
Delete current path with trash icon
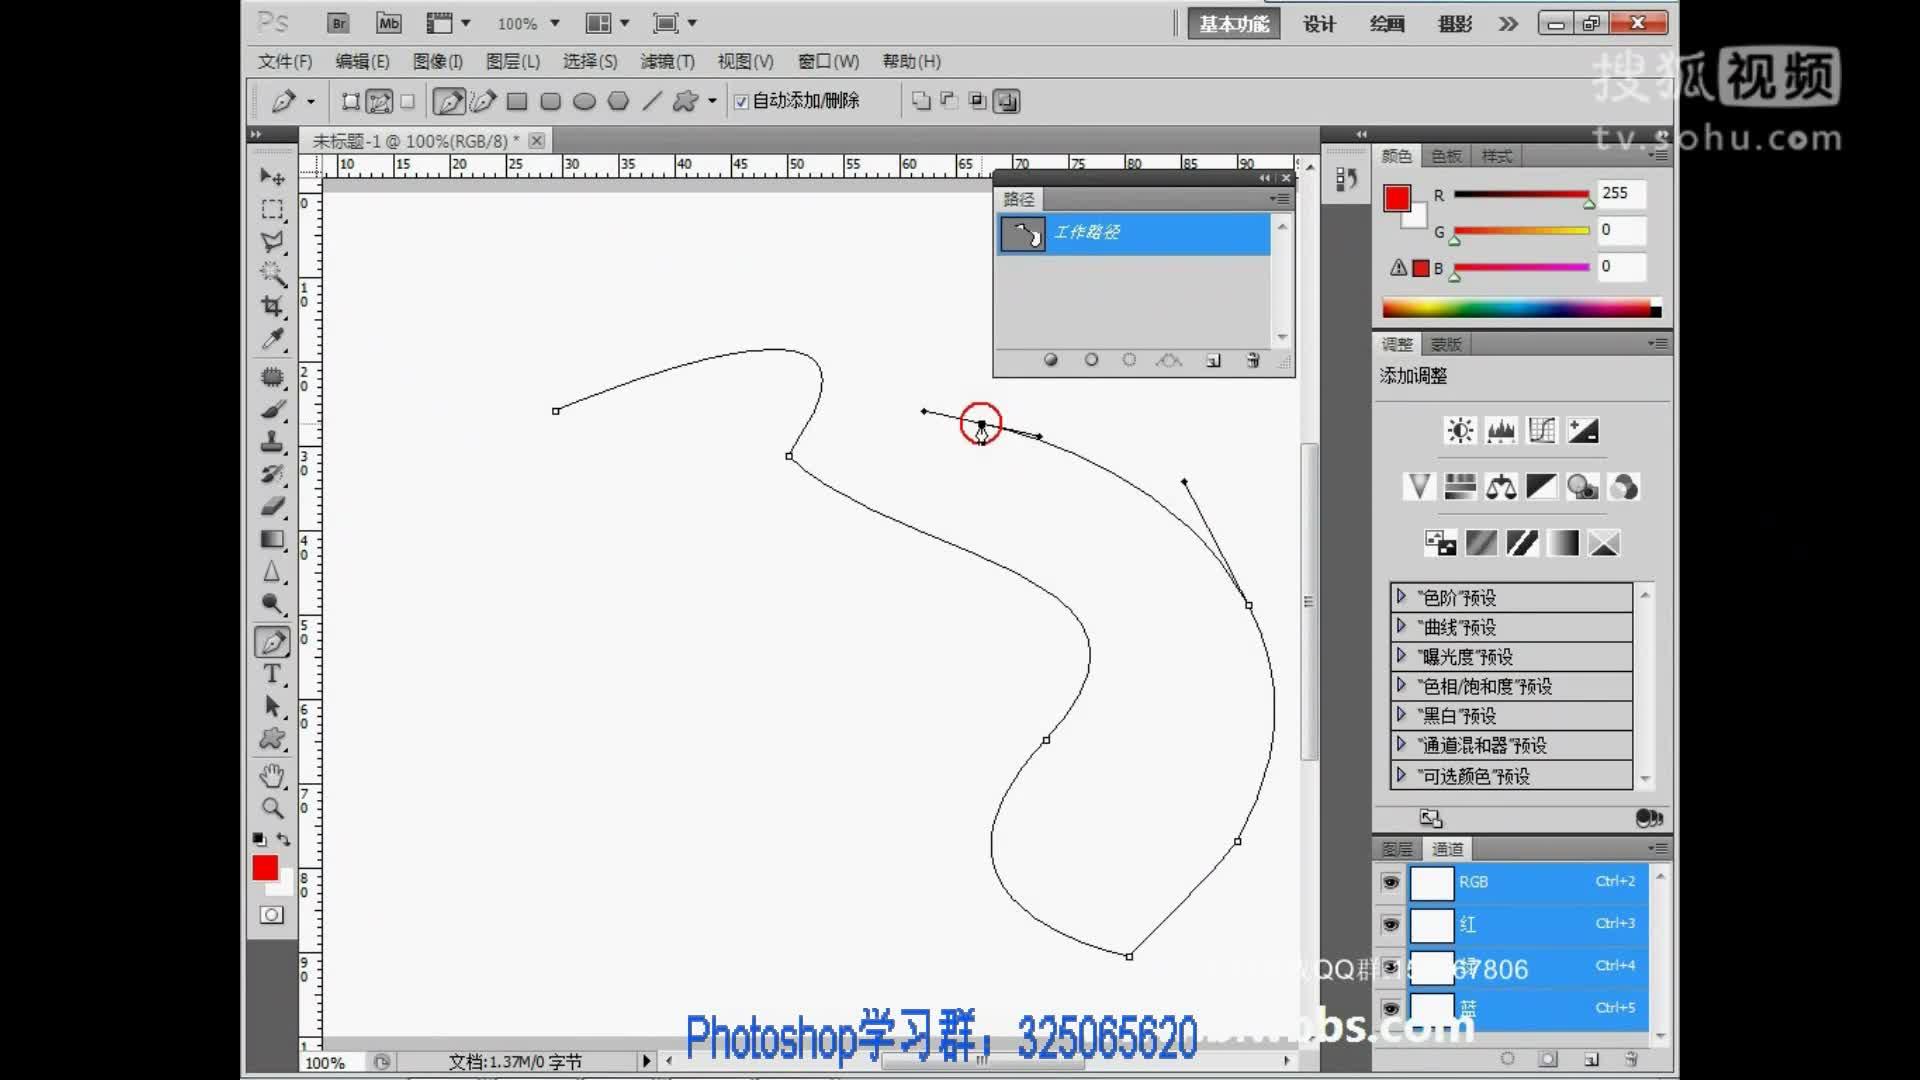tap(1252, 360)
